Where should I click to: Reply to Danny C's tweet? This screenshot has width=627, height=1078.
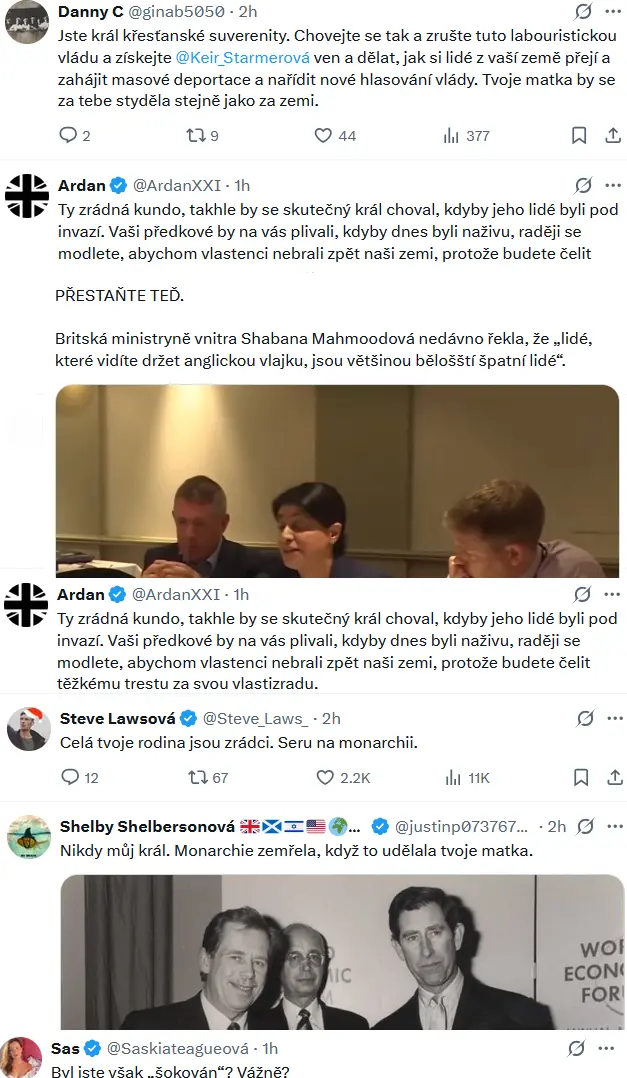68,135
